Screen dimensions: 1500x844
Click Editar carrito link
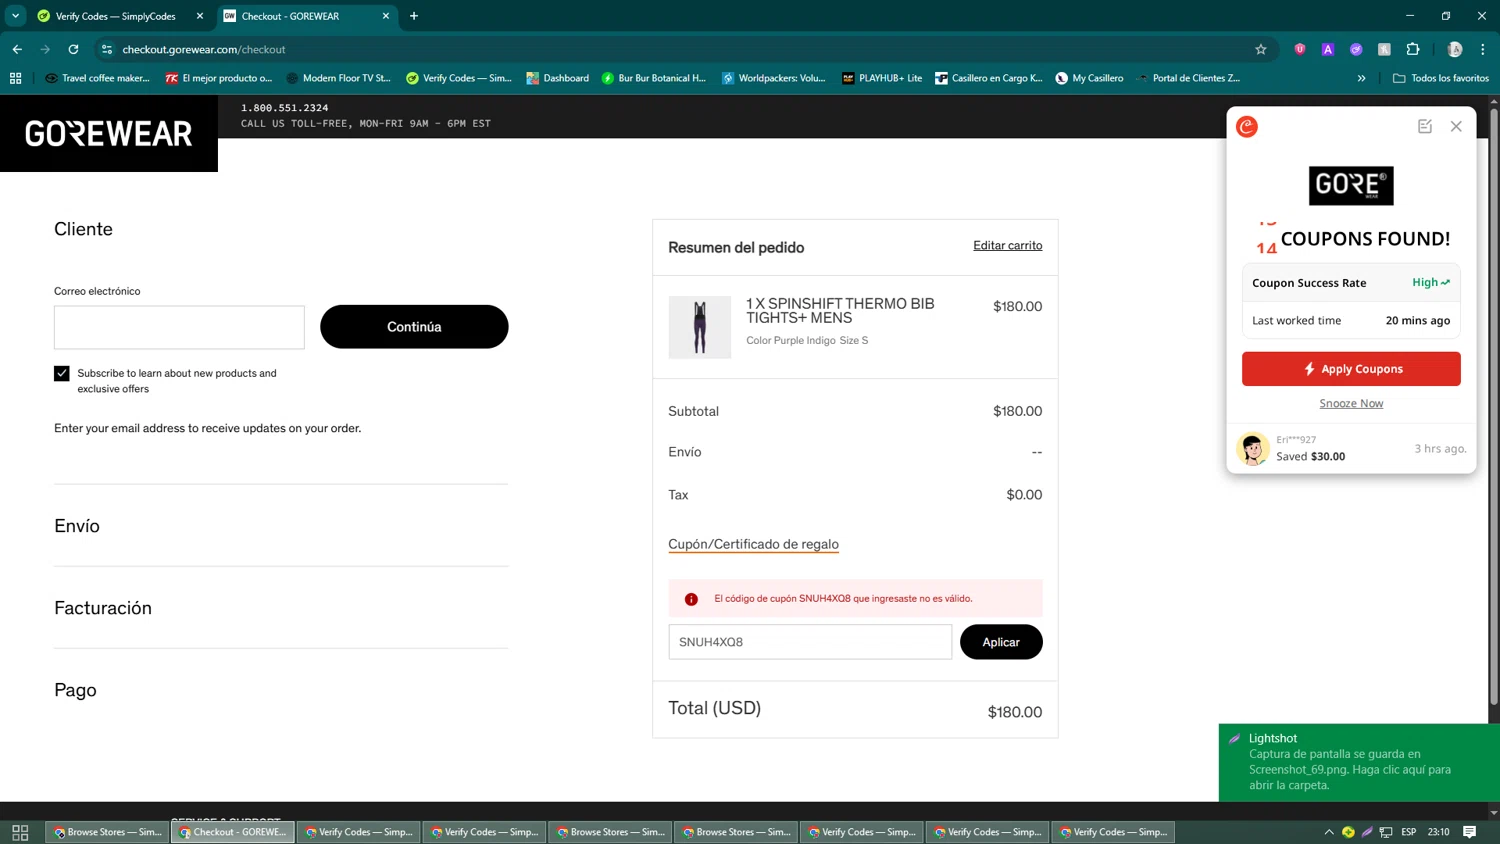point(1007,245)
